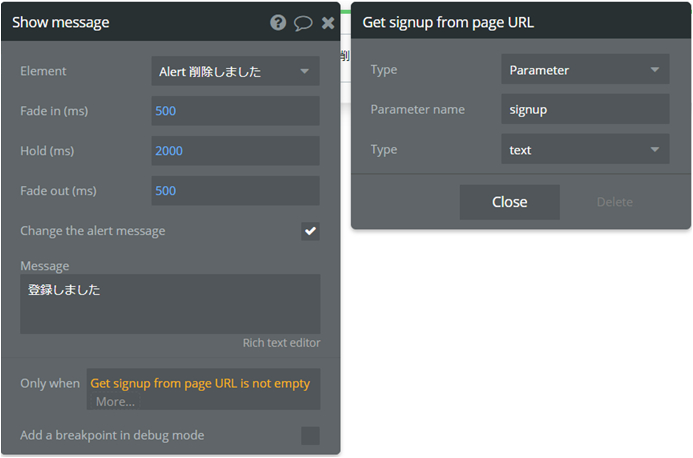Click the Element label
This screenshot has width=693, height=458.
43,71
